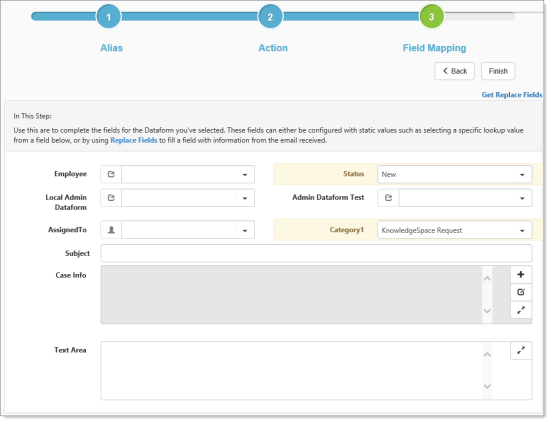The width and height of the screenshot is (550, 422).
Task: Open the Get Replace Fields link
Action: pyautogui.click(x=512, y=95)
